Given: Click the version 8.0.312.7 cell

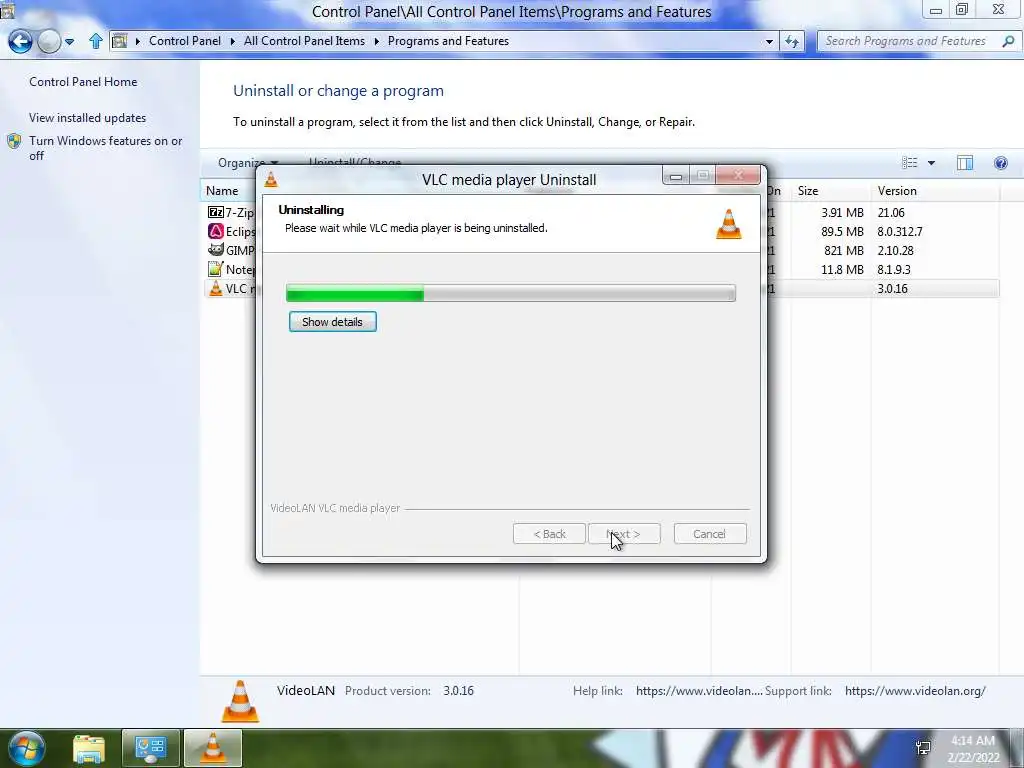Looking at the screenshot, I should point(900,231).
